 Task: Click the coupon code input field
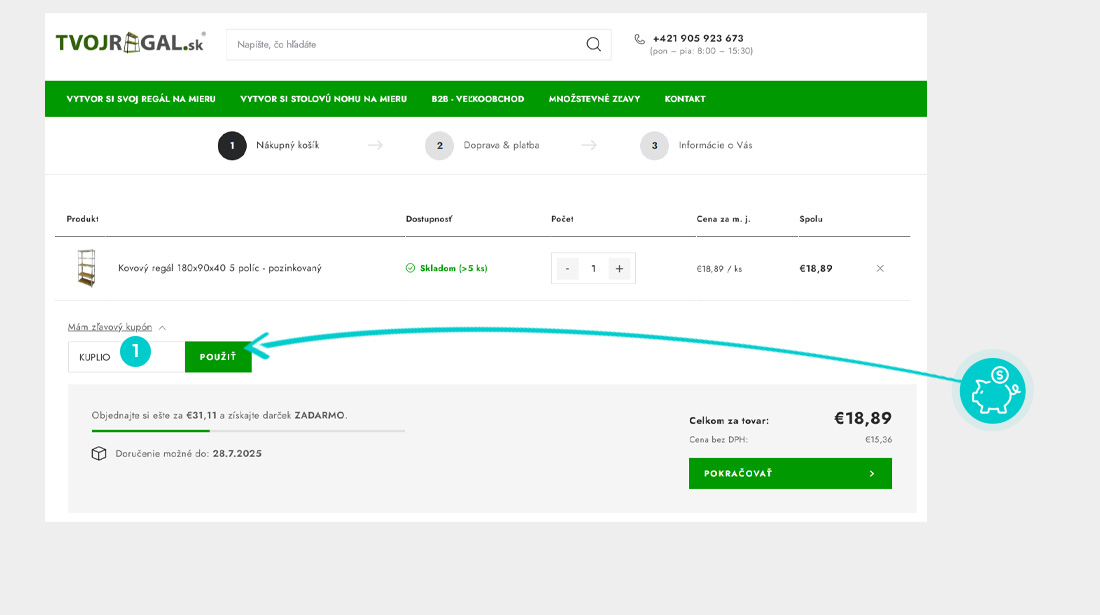100,357
